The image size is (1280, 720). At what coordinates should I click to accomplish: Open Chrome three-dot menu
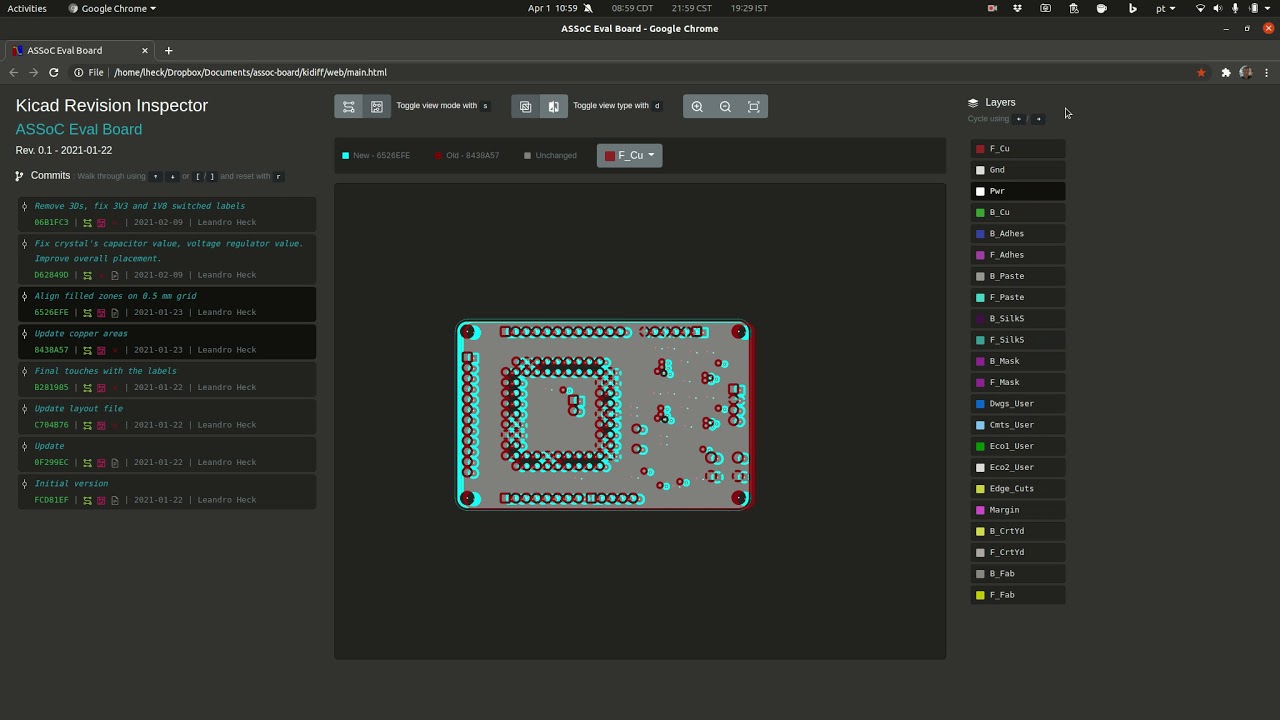[x=1266, y=72]
